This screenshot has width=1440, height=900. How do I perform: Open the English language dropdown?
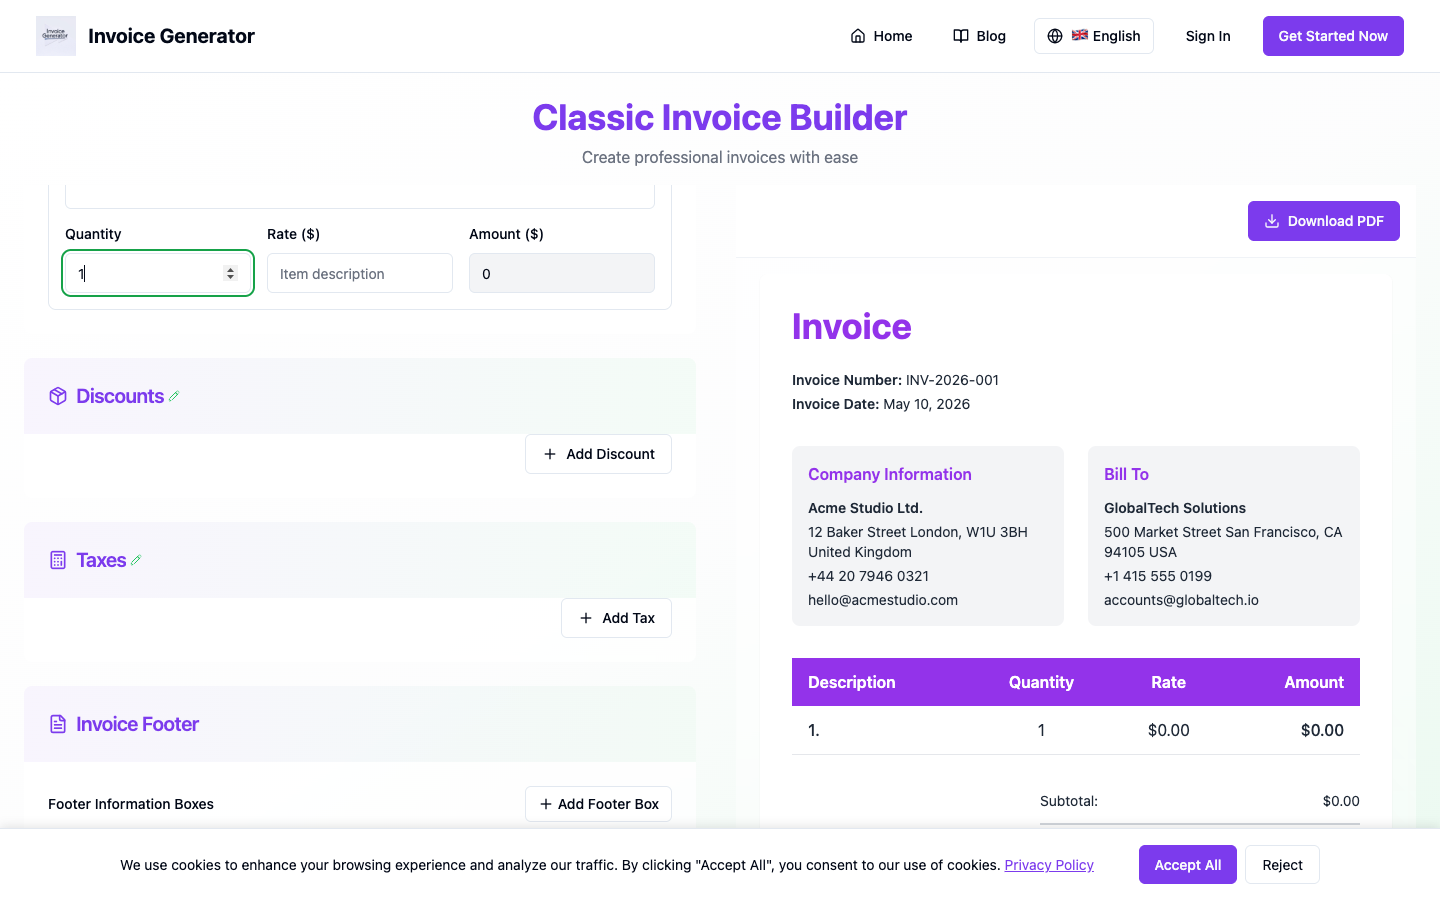pyautogui.click(x=1094, y=36)
